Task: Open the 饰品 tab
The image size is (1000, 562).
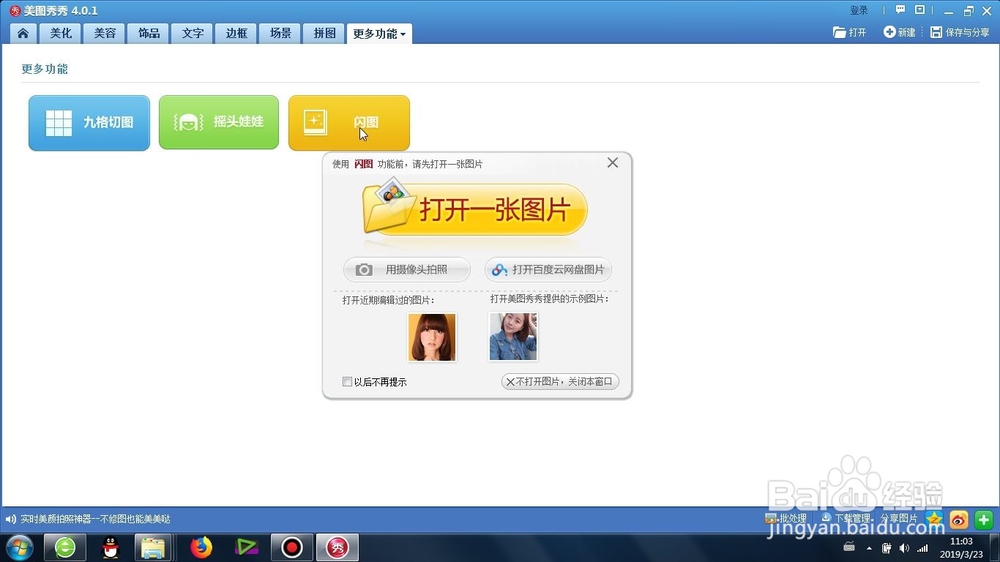Action: (x=149, y=33)
